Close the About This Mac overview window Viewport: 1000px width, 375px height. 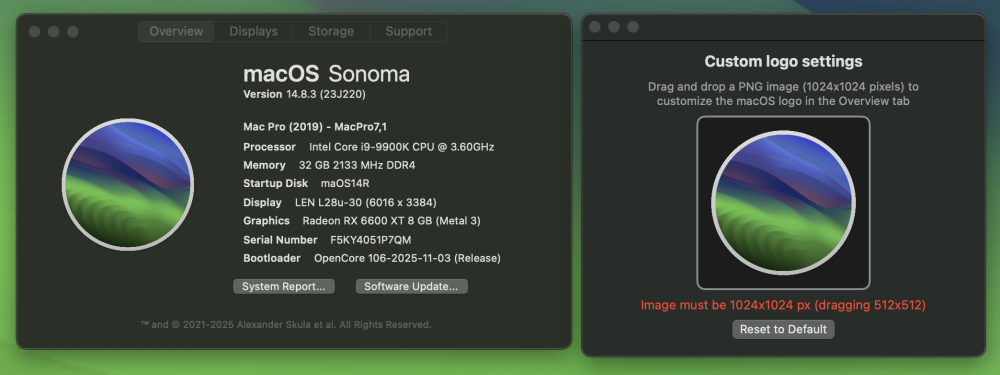[x=34, y=31]
